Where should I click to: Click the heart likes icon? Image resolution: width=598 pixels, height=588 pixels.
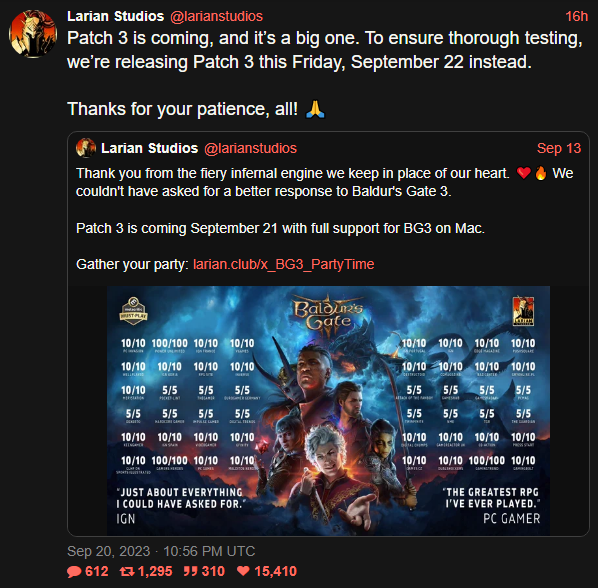tap(243, 571)
